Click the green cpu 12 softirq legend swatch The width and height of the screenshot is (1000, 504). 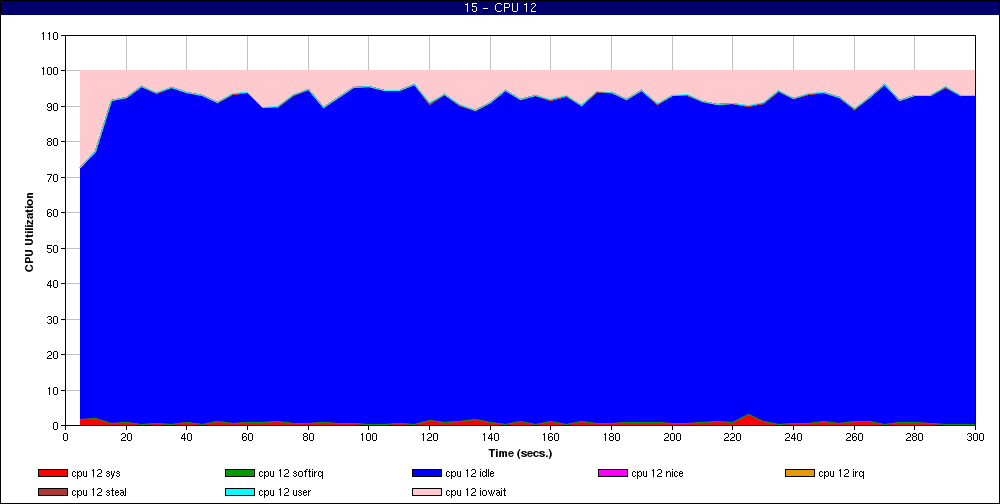tap(239, 473)
